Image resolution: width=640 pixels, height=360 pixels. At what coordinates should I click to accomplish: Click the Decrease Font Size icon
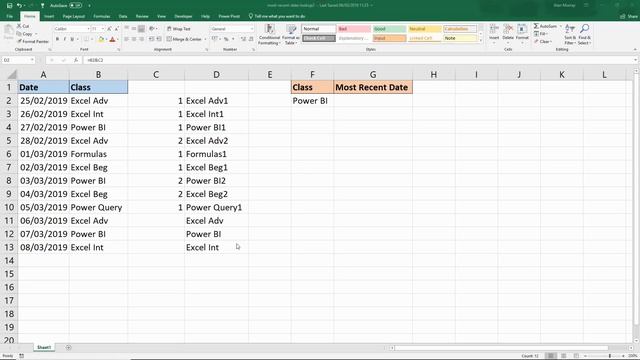point(116,29)
